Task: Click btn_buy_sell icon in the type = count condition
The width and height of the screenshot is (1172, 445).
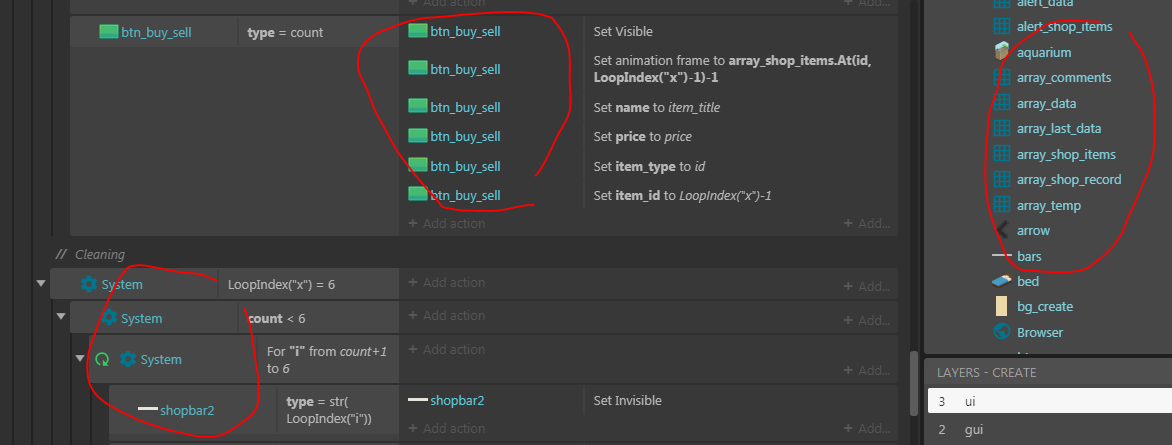Action: tap(109, 32)
